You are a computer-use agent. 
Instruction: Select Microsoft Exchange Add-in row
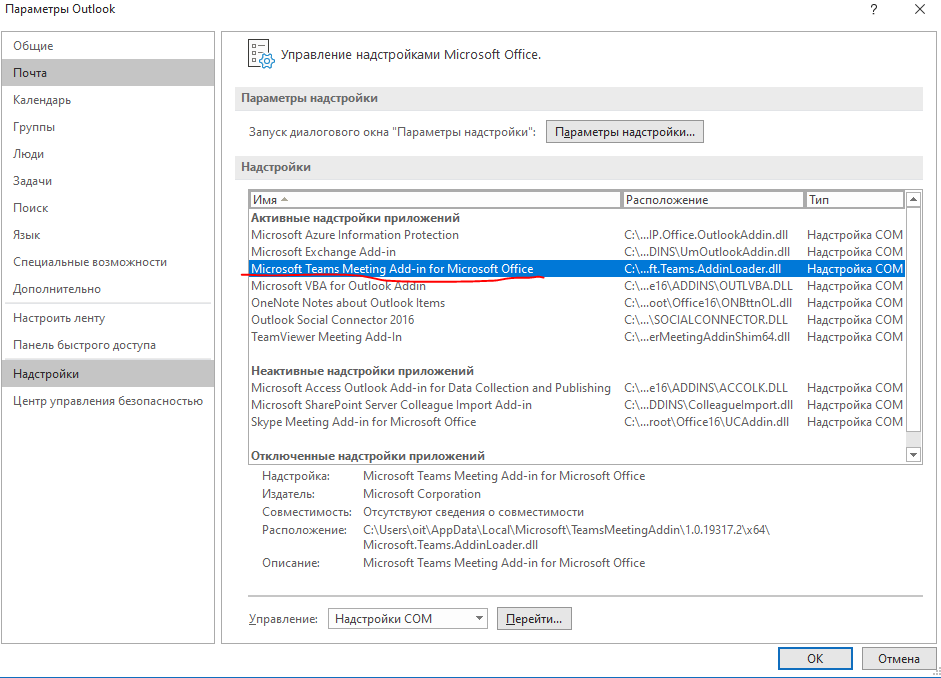click(577, 252)
